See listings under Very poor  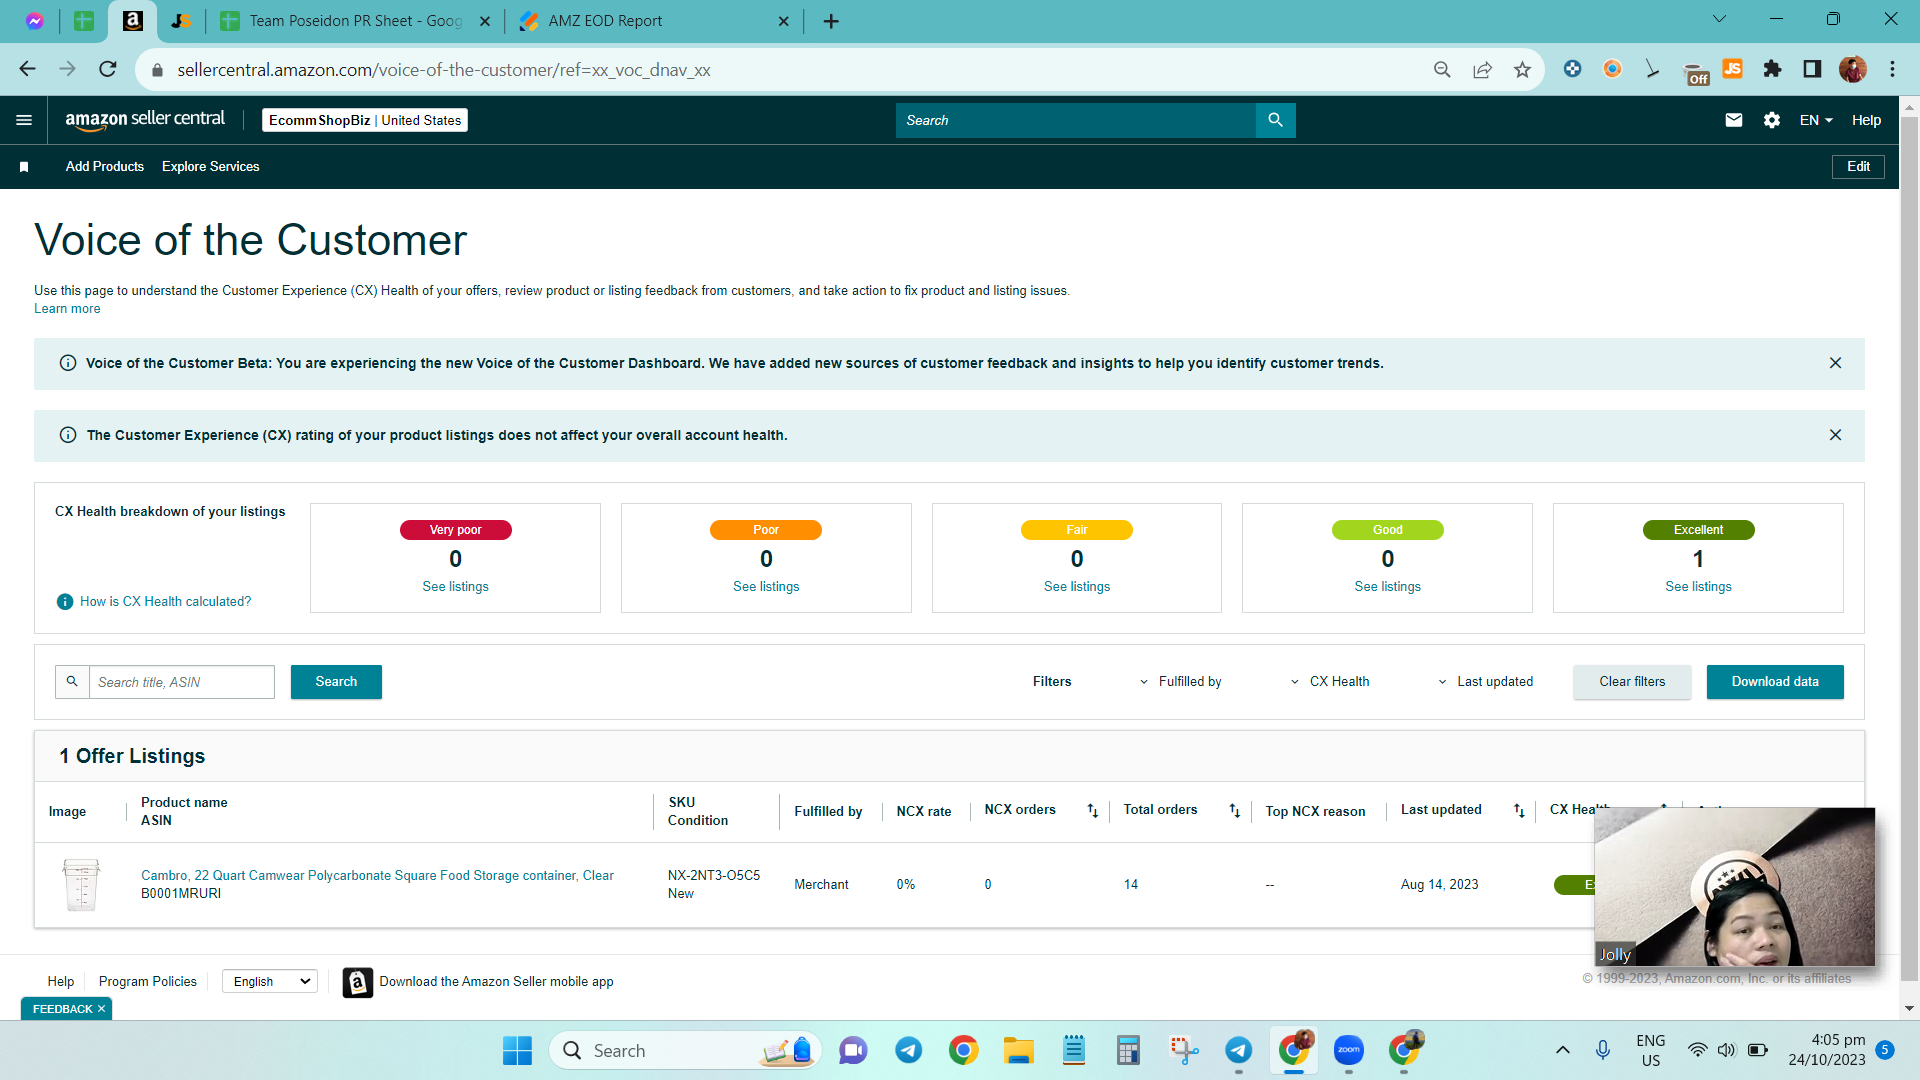click(x=455, y=587)
